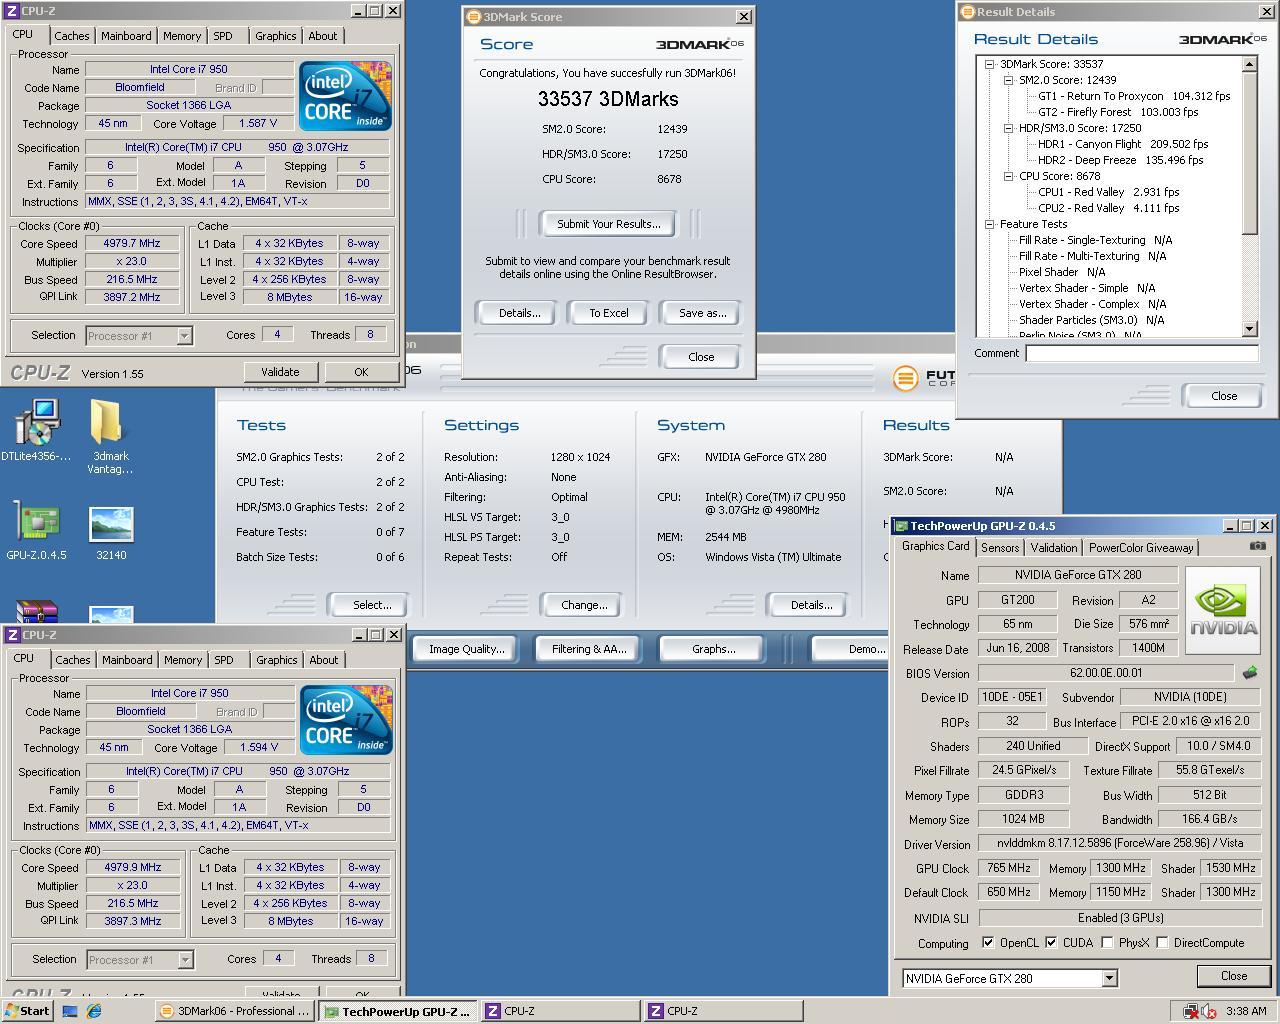Click the Graphs button in 3DMark06
Image resolution: width=1280 pixels, height=1024 pixels.
click(x=713, y=649)
